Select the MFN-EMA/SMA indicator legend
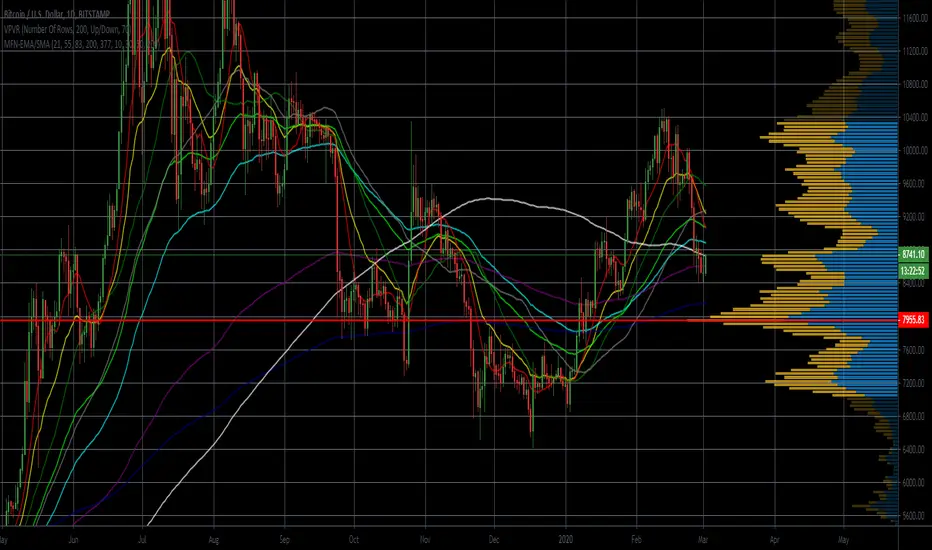932x550 pixels. (80, 43)
